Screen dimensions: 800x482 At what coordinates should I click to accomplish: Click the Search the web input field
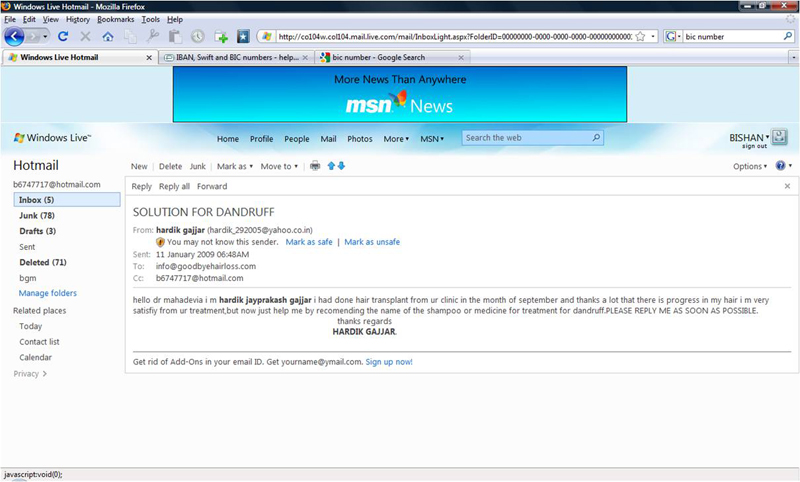tap(525, 138)
